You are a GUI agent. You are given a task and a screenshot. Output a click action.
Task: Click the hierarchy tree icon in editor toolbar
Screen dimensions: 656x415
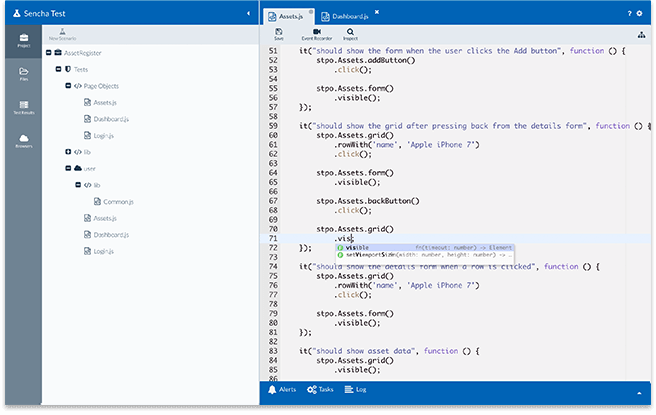(x=641, y=35)
